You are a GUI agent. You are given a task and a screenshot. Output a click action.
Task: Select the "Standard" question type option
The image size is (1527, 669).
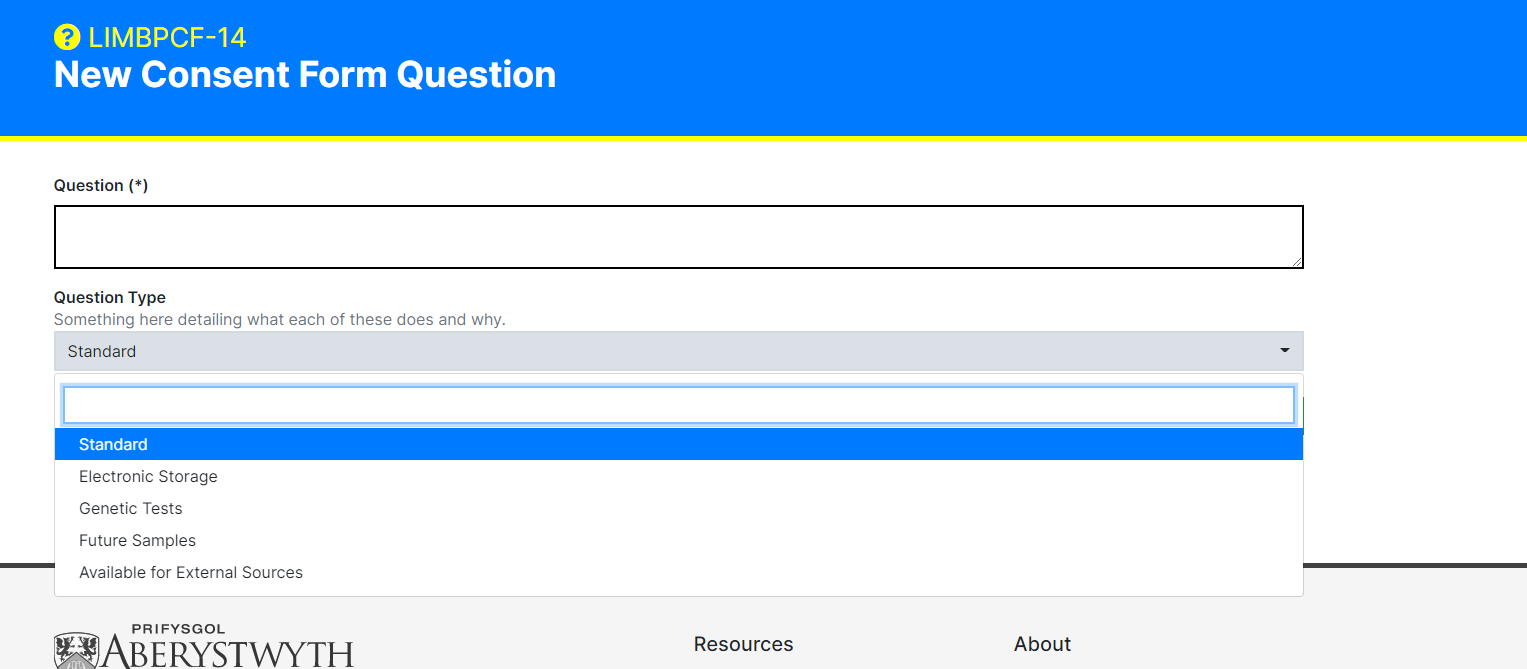coord(113,444)
